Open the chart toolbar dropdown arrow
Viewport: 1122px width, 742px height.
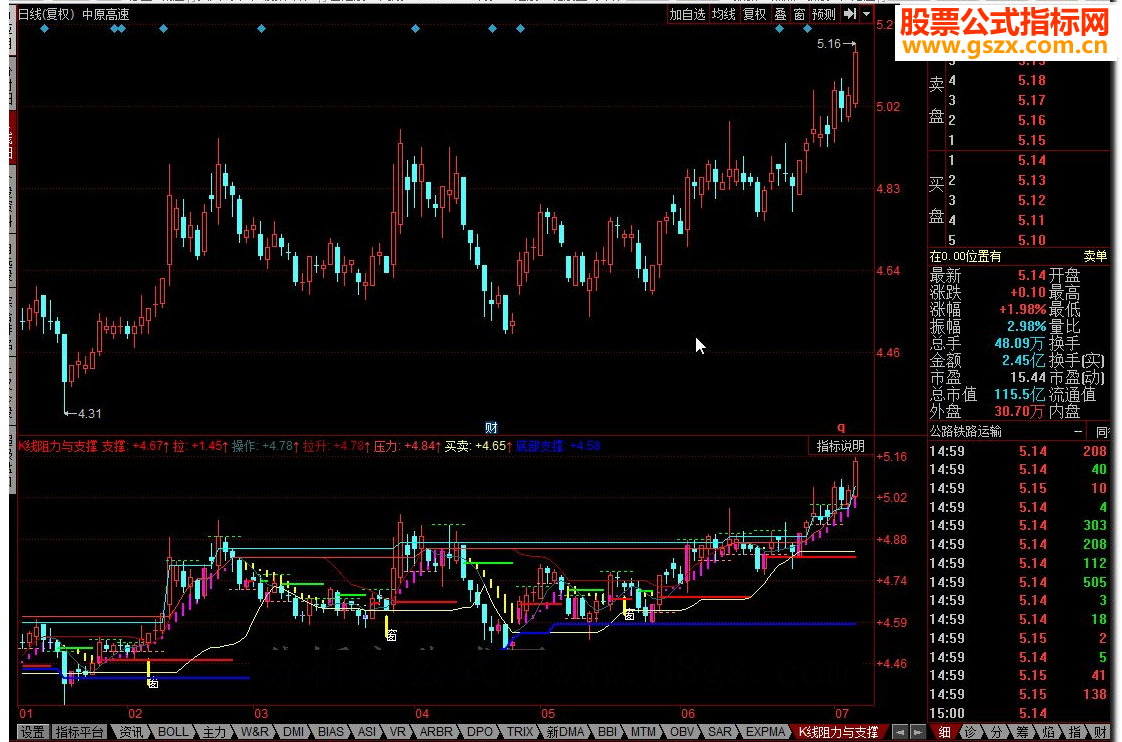864,14
